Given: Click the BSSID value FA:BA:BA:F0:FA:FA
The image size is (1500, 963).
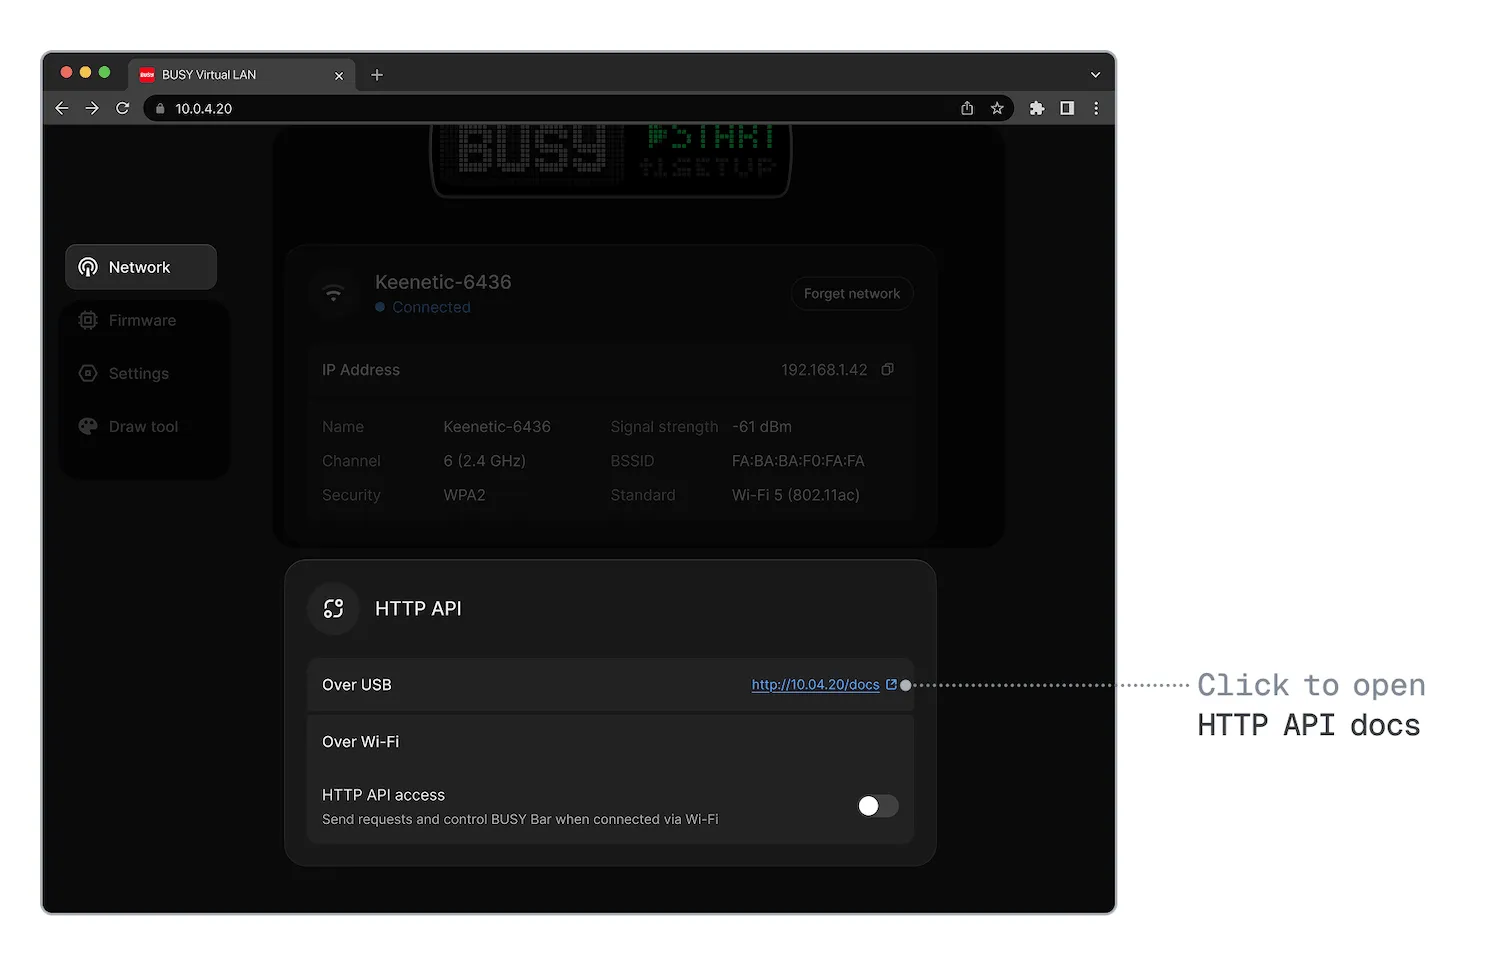Looking at the screenshot, I should click(798, 461).
